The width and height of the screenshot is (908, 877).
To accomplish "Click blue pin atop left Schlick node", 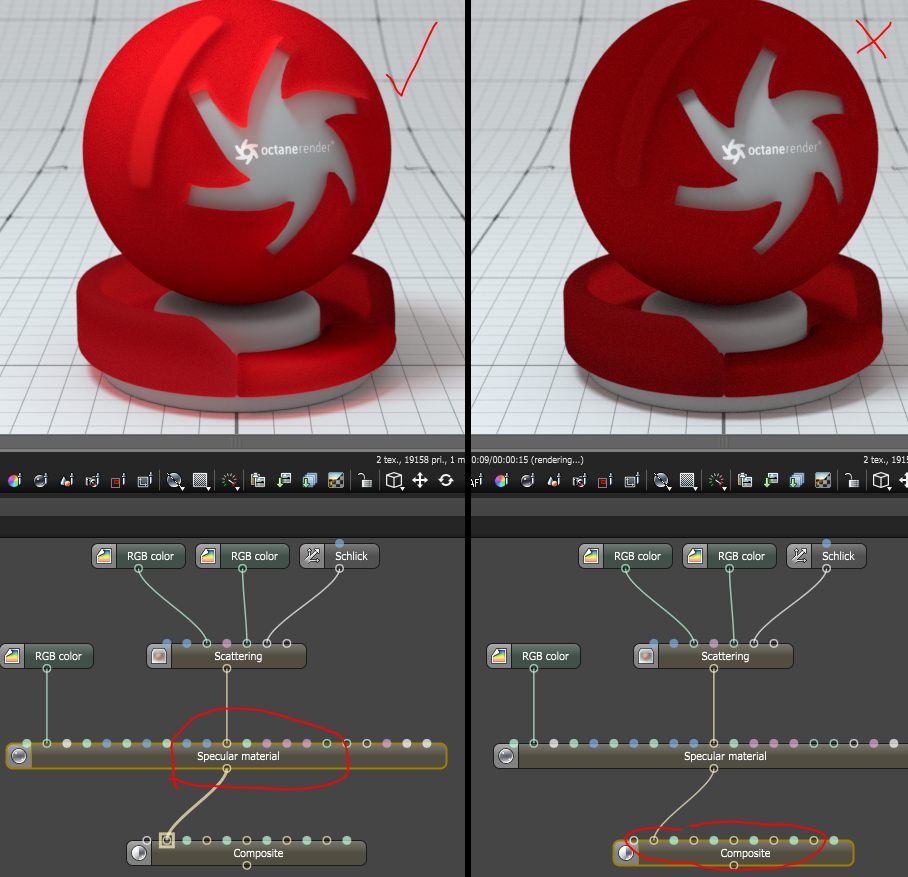I will pyautogui.click(x=339, y=543).
